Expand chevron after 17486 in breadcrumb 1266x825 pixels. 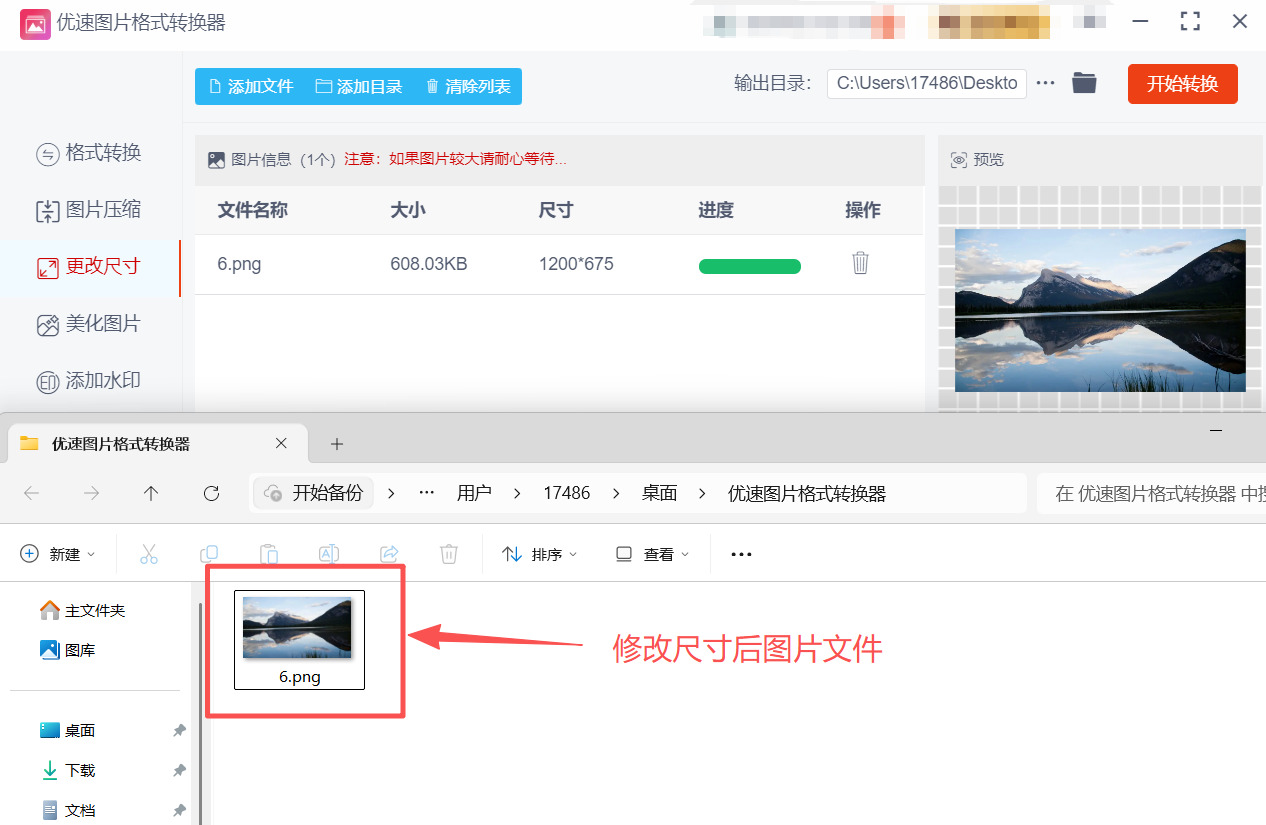tap(616, 493)
